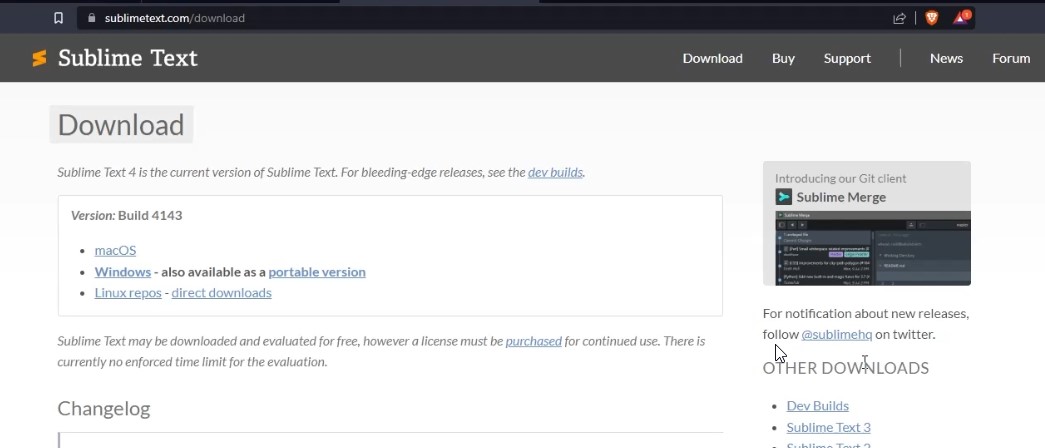Go to the Buy page
This screenshot has width=1045, height=448.
coord(783,58)
